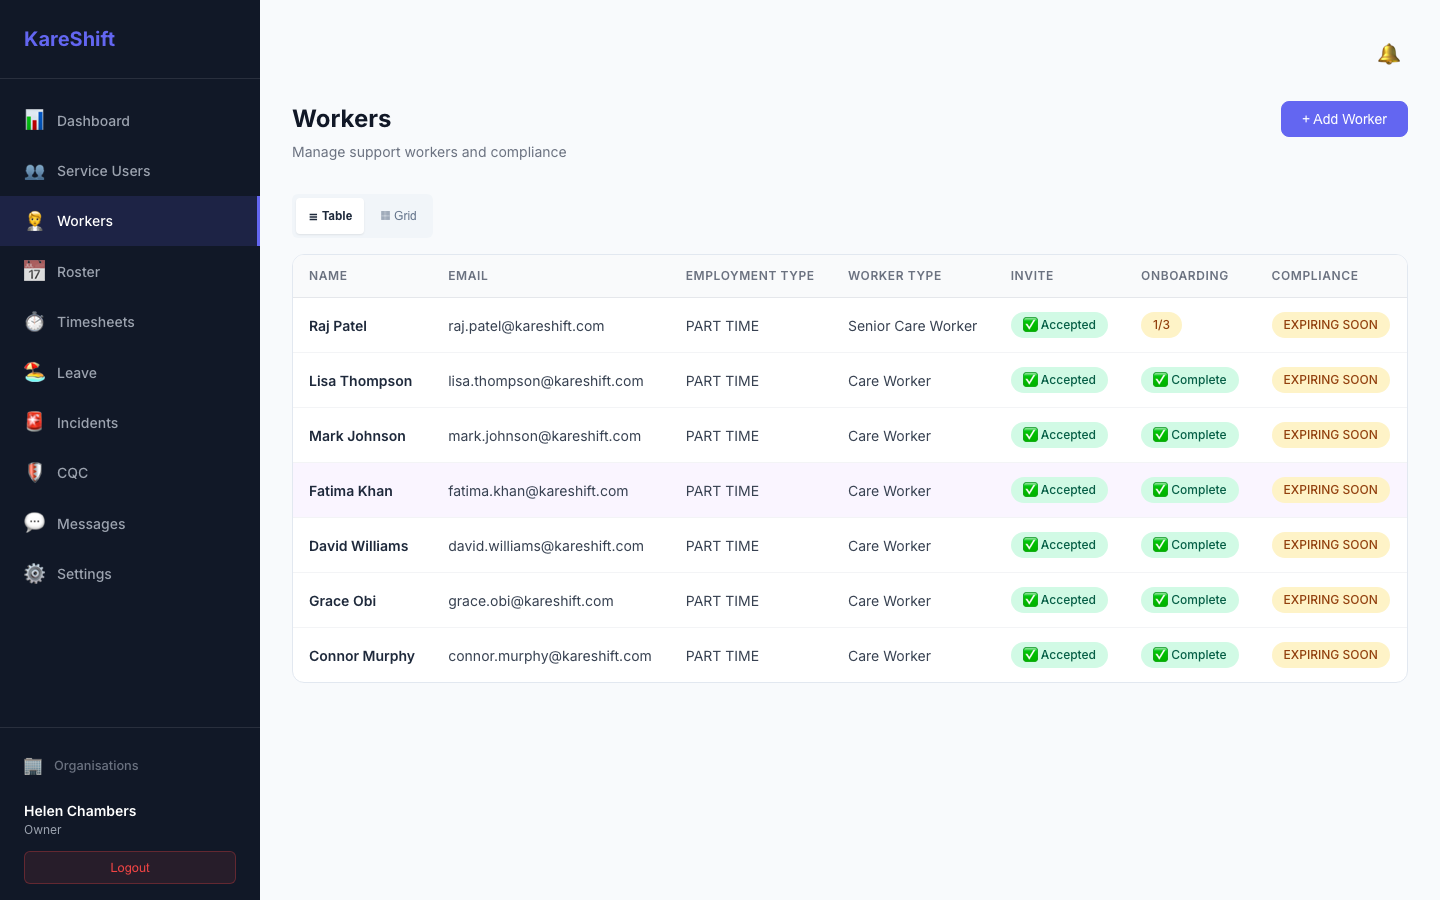Click Raj Patel's 1/3 onboarding badge
1440x900 pixels.
pos(1161,325)
